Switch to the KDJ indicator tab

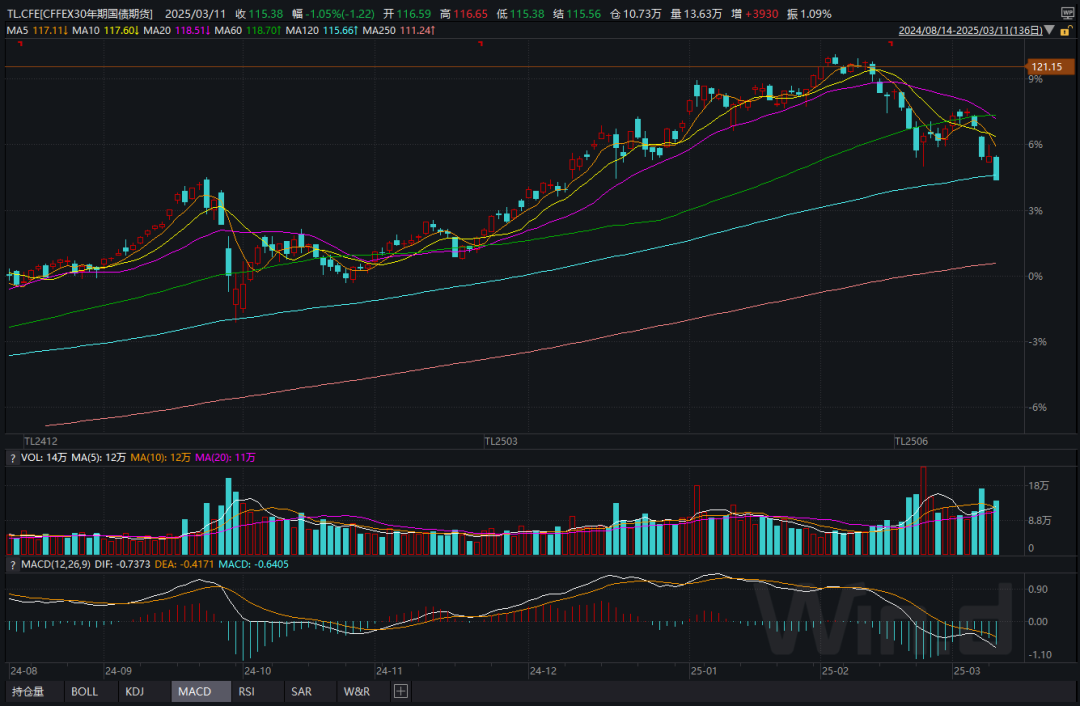135,691
